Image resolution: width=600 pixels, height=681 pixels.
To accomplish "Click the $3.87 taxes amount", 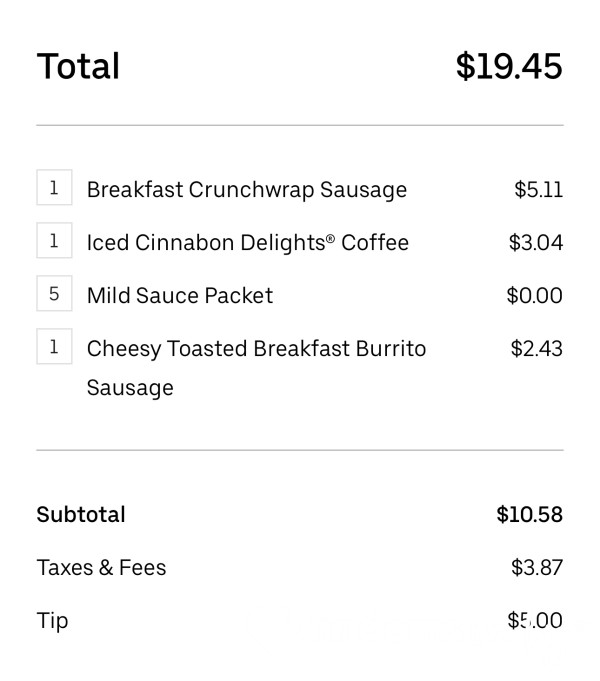I will (537, 568).
